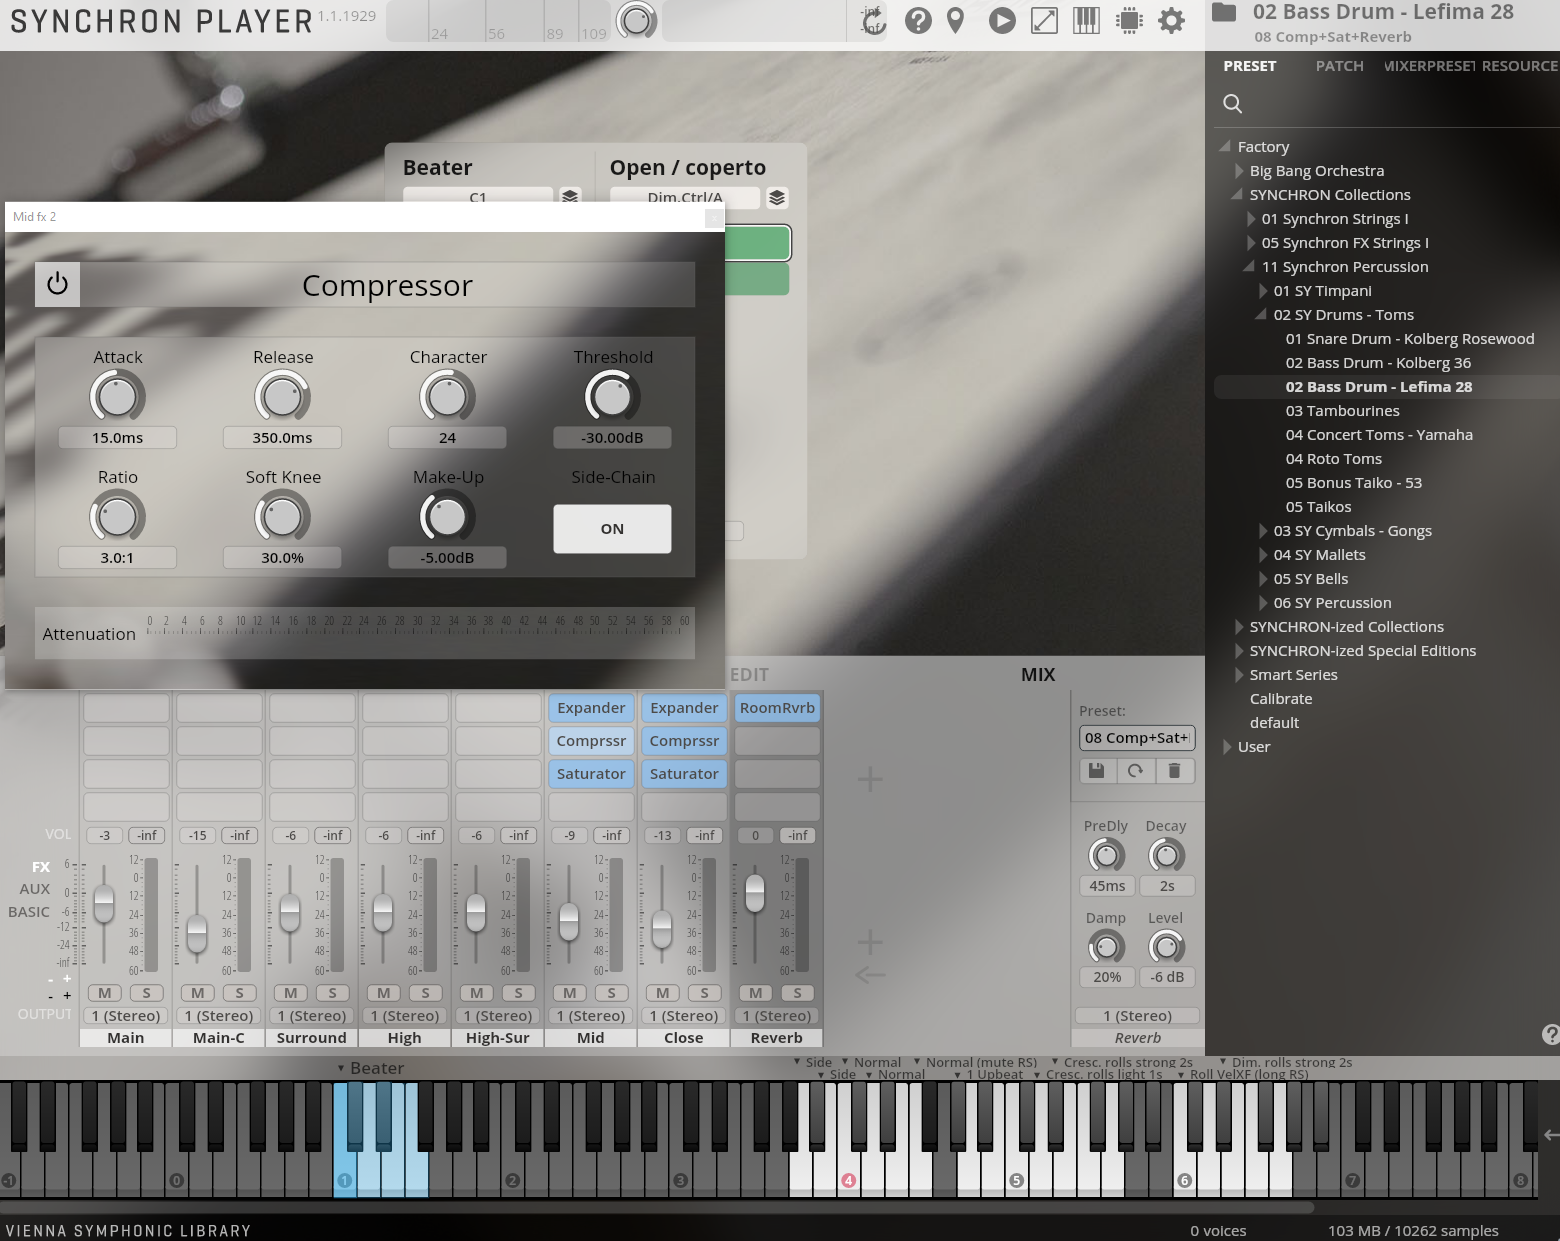Click the help question mark icon
This screenshot has width=1560, height=1241.
[x=918, y=20]
